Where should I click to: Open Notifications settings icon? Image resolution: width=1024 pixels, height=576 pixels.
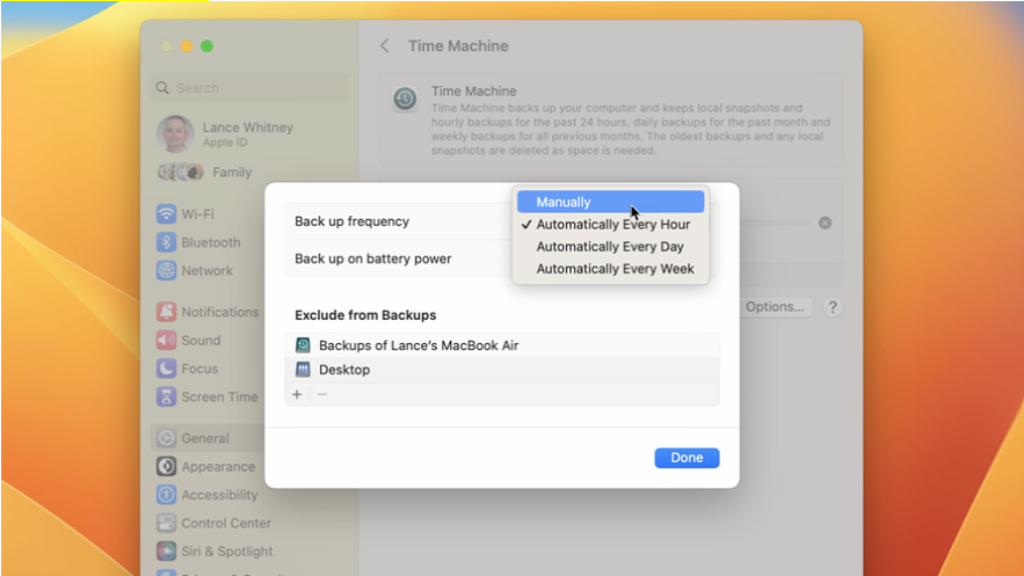point(166,312)
